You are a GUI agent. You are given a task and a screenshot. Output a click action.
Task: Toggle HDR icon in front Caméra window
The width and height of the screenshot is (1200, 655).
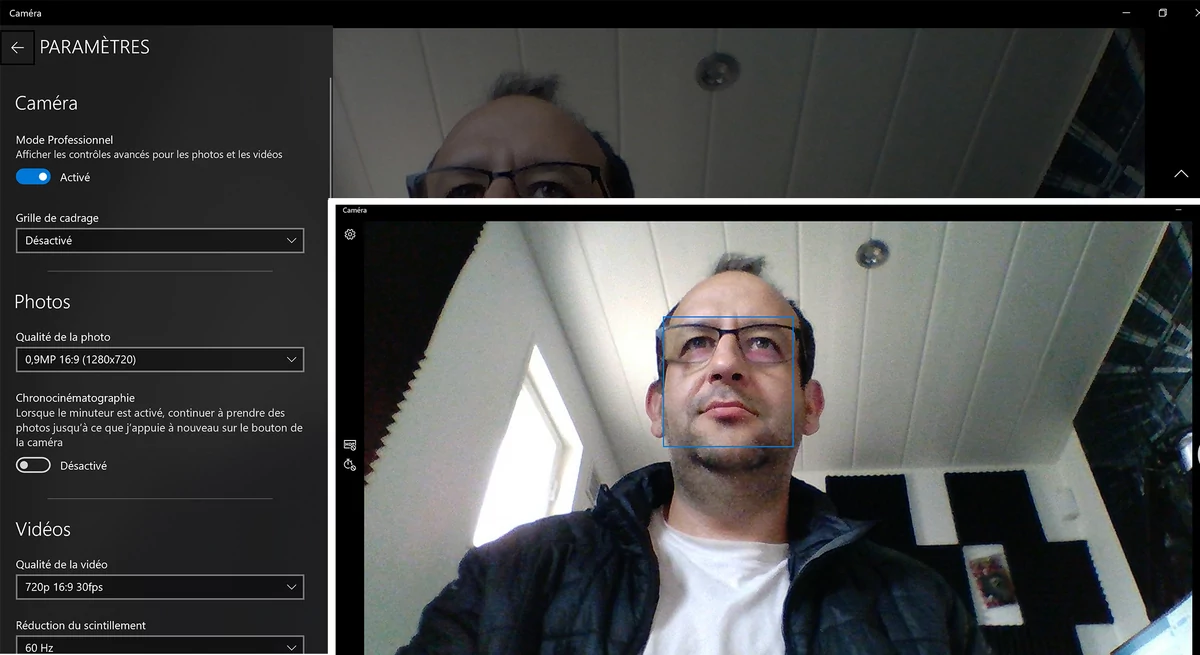pyautogui.click(x=350, y=445)
